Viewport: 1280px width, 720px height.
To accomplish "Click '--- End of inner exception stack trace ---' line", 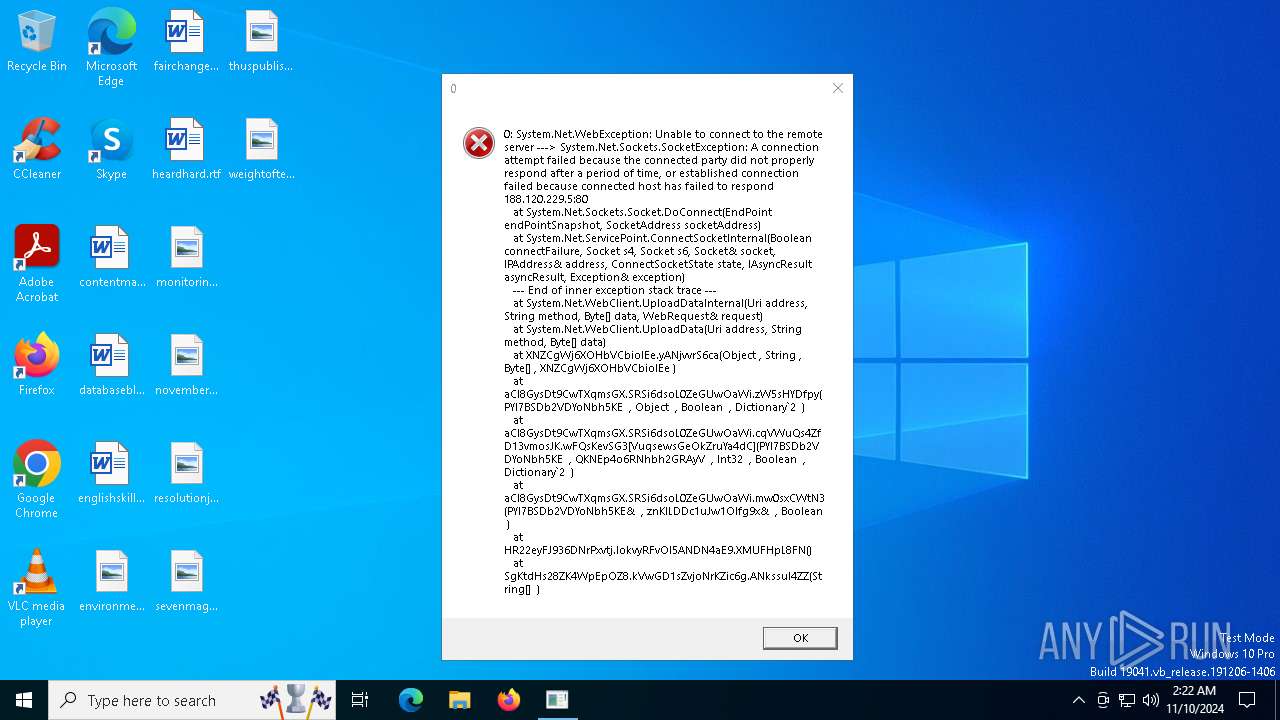I will tap(614, 290).
